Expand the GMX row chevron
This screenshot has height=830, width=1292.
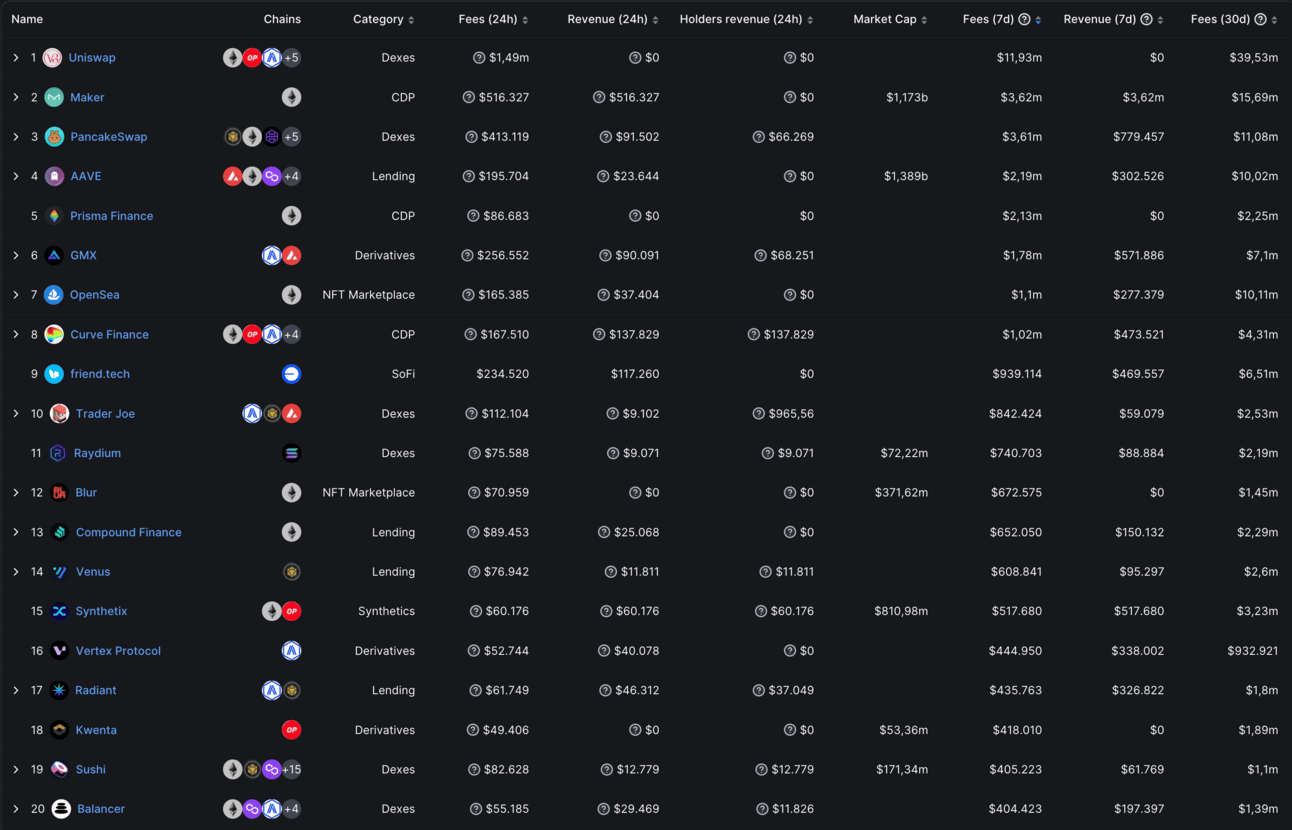pos(16,256)
